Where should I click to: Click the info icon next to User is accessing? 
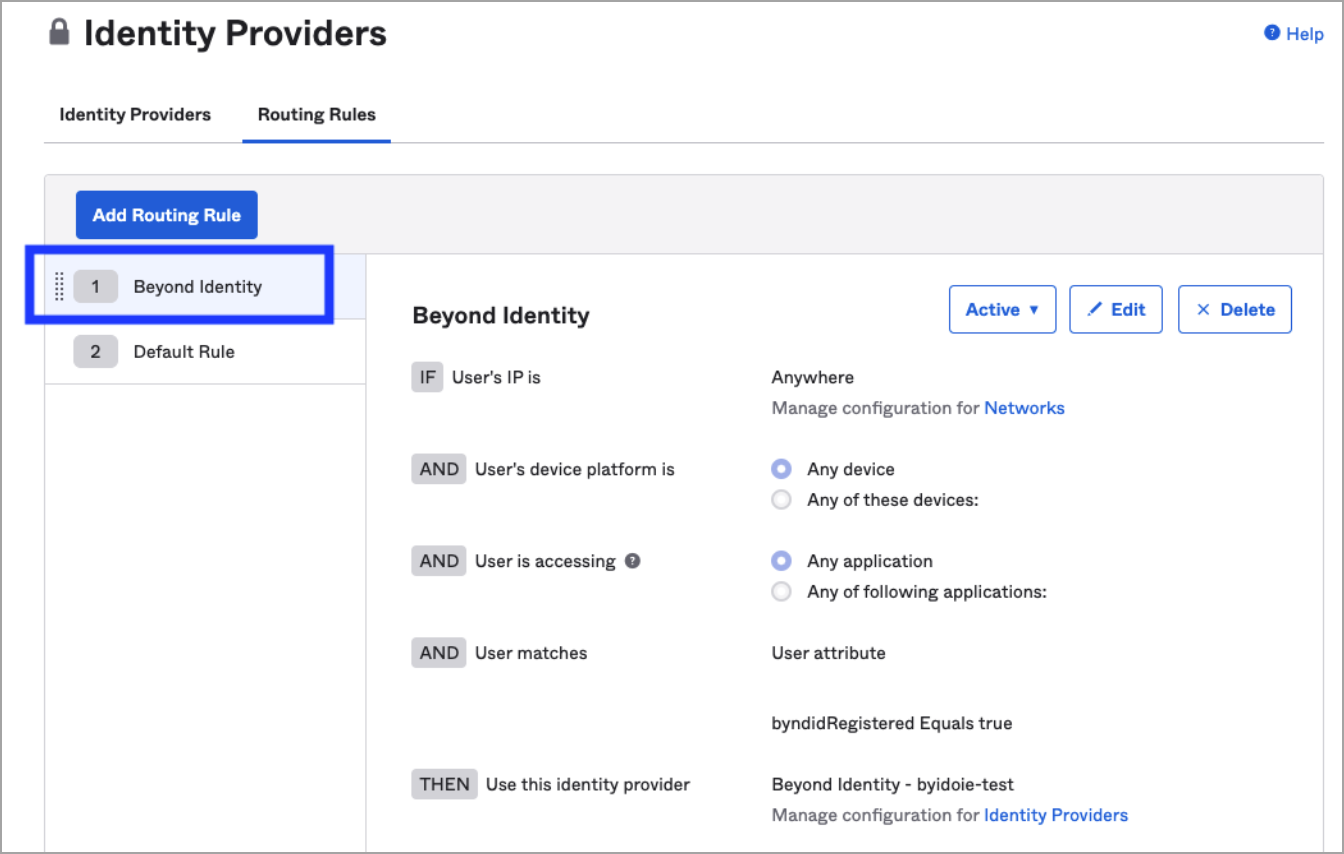[x=632, y=561]
